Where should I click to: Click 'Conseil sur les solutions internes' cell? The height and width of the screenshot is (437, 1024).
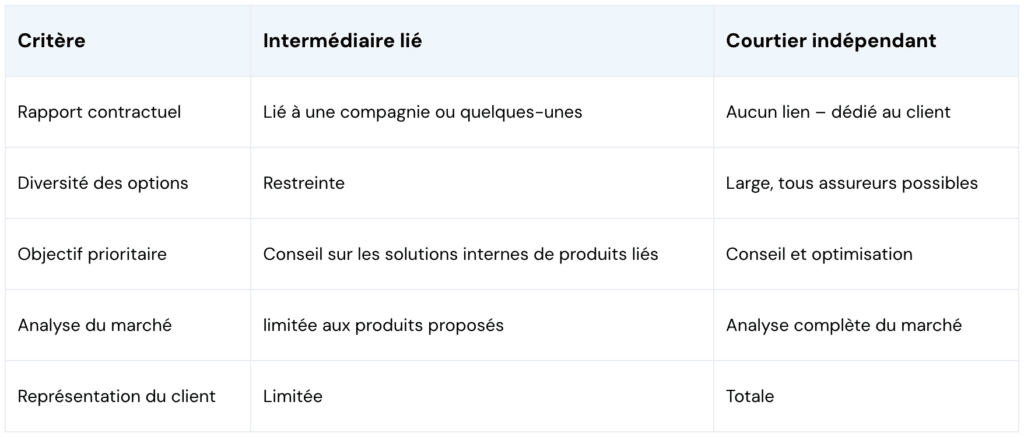click(460, 254)
